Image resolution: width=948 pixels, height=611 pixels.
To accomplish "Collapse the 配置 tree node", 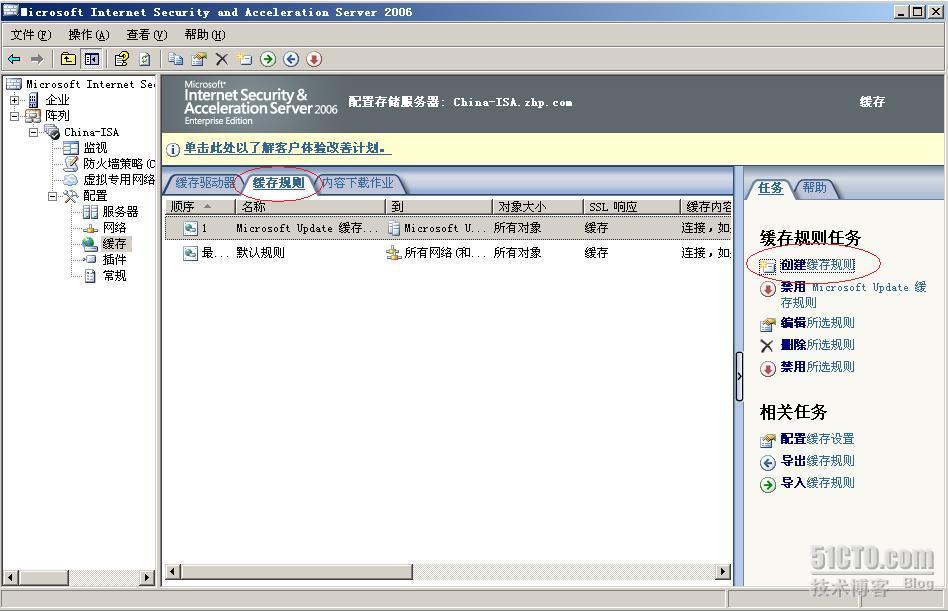I will coord(53,196).
